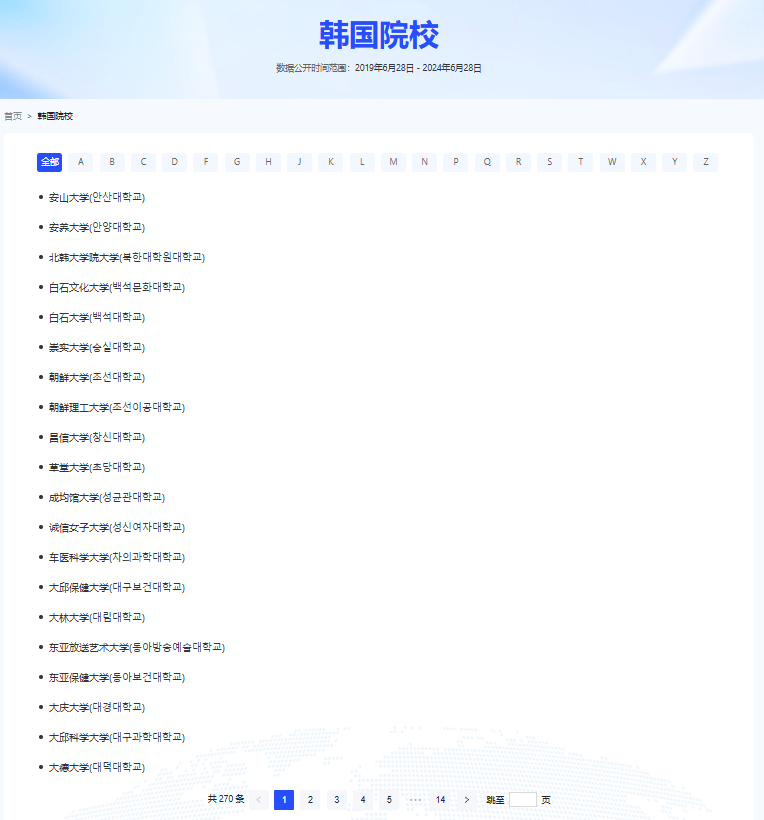The width and height of the screenshot is (764, 820).
Task: Open 草堂大学 entry
Action: (97, 467)
